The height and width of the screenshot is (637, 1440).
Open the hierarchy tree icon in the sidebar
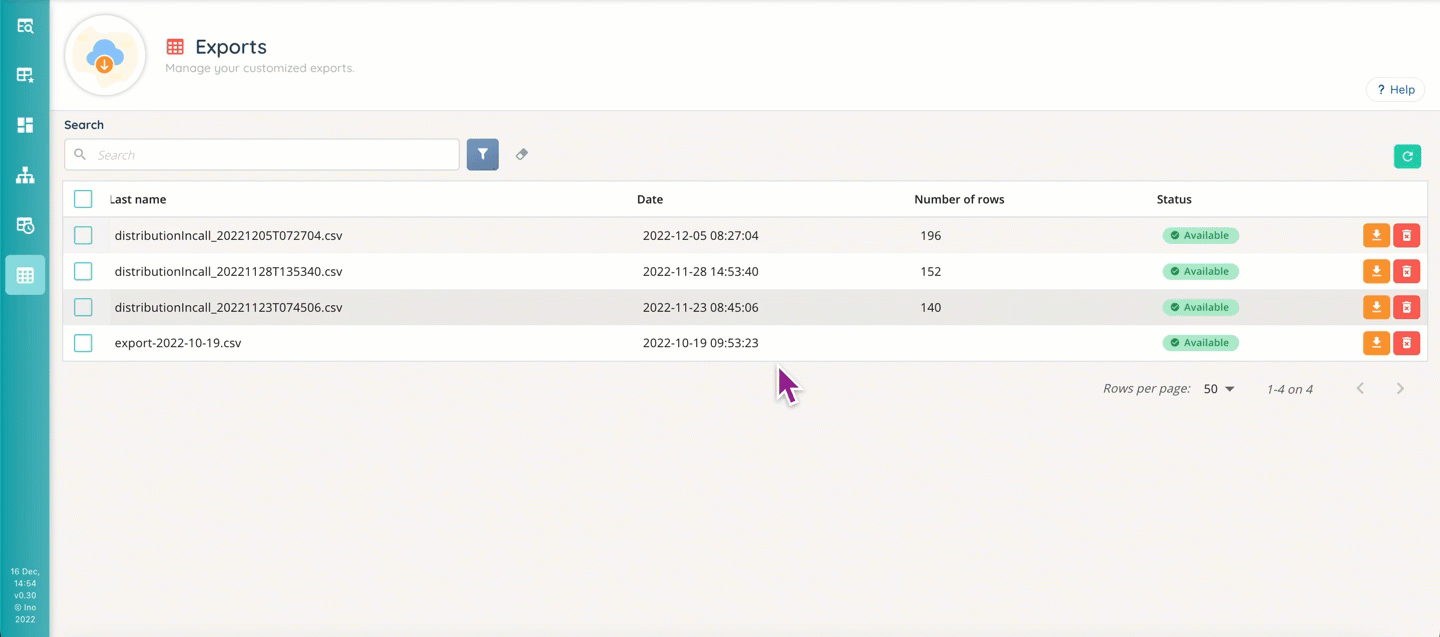pyautogui.click(x=25, y=176)
